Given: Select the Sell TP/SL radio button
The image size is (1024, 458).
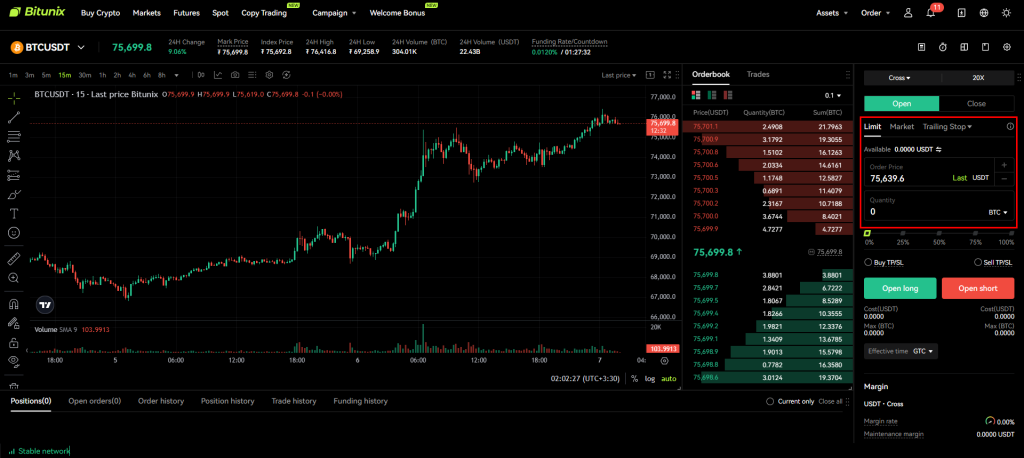Looking at the screenshot, I should [x=977, y=262].
